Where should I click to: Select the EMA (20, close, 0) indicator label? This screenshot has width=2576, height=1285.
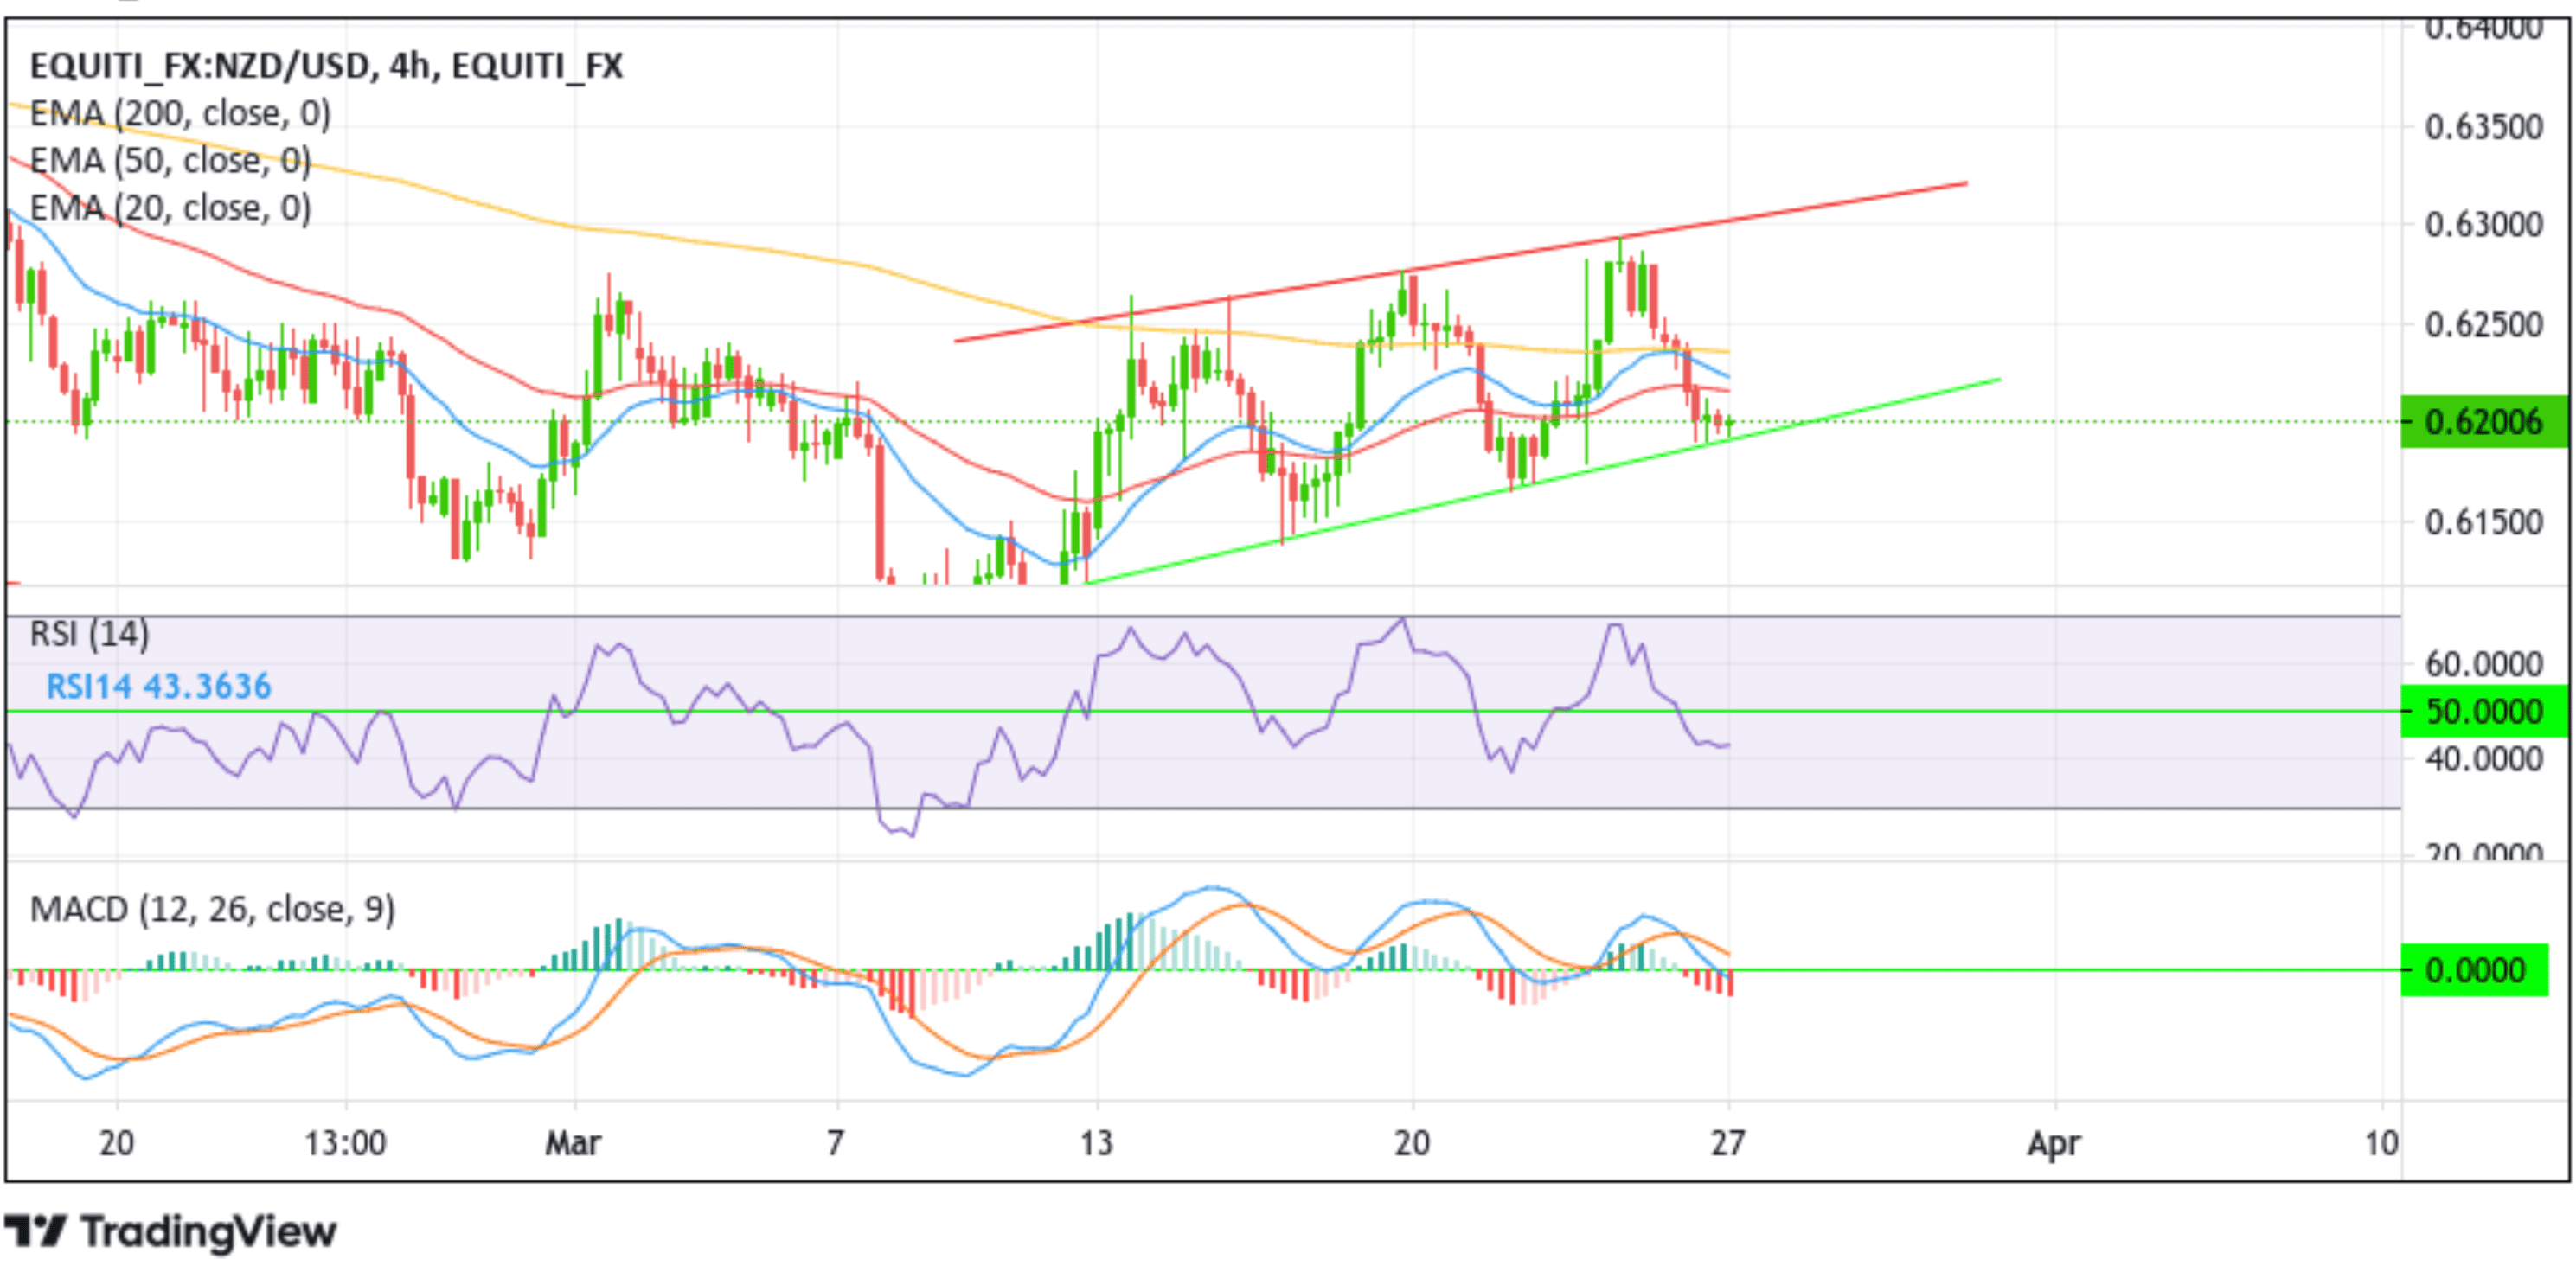click(x=170, y=207)
